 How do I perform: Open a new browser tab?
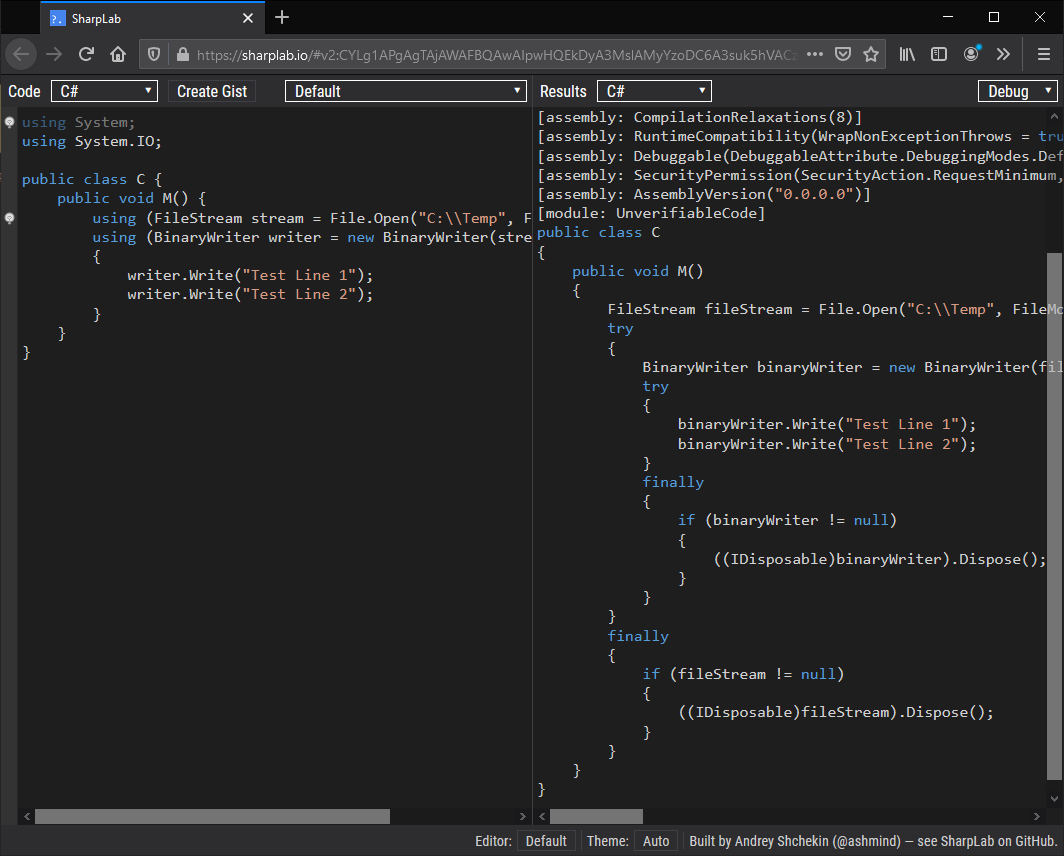point(282,17)
